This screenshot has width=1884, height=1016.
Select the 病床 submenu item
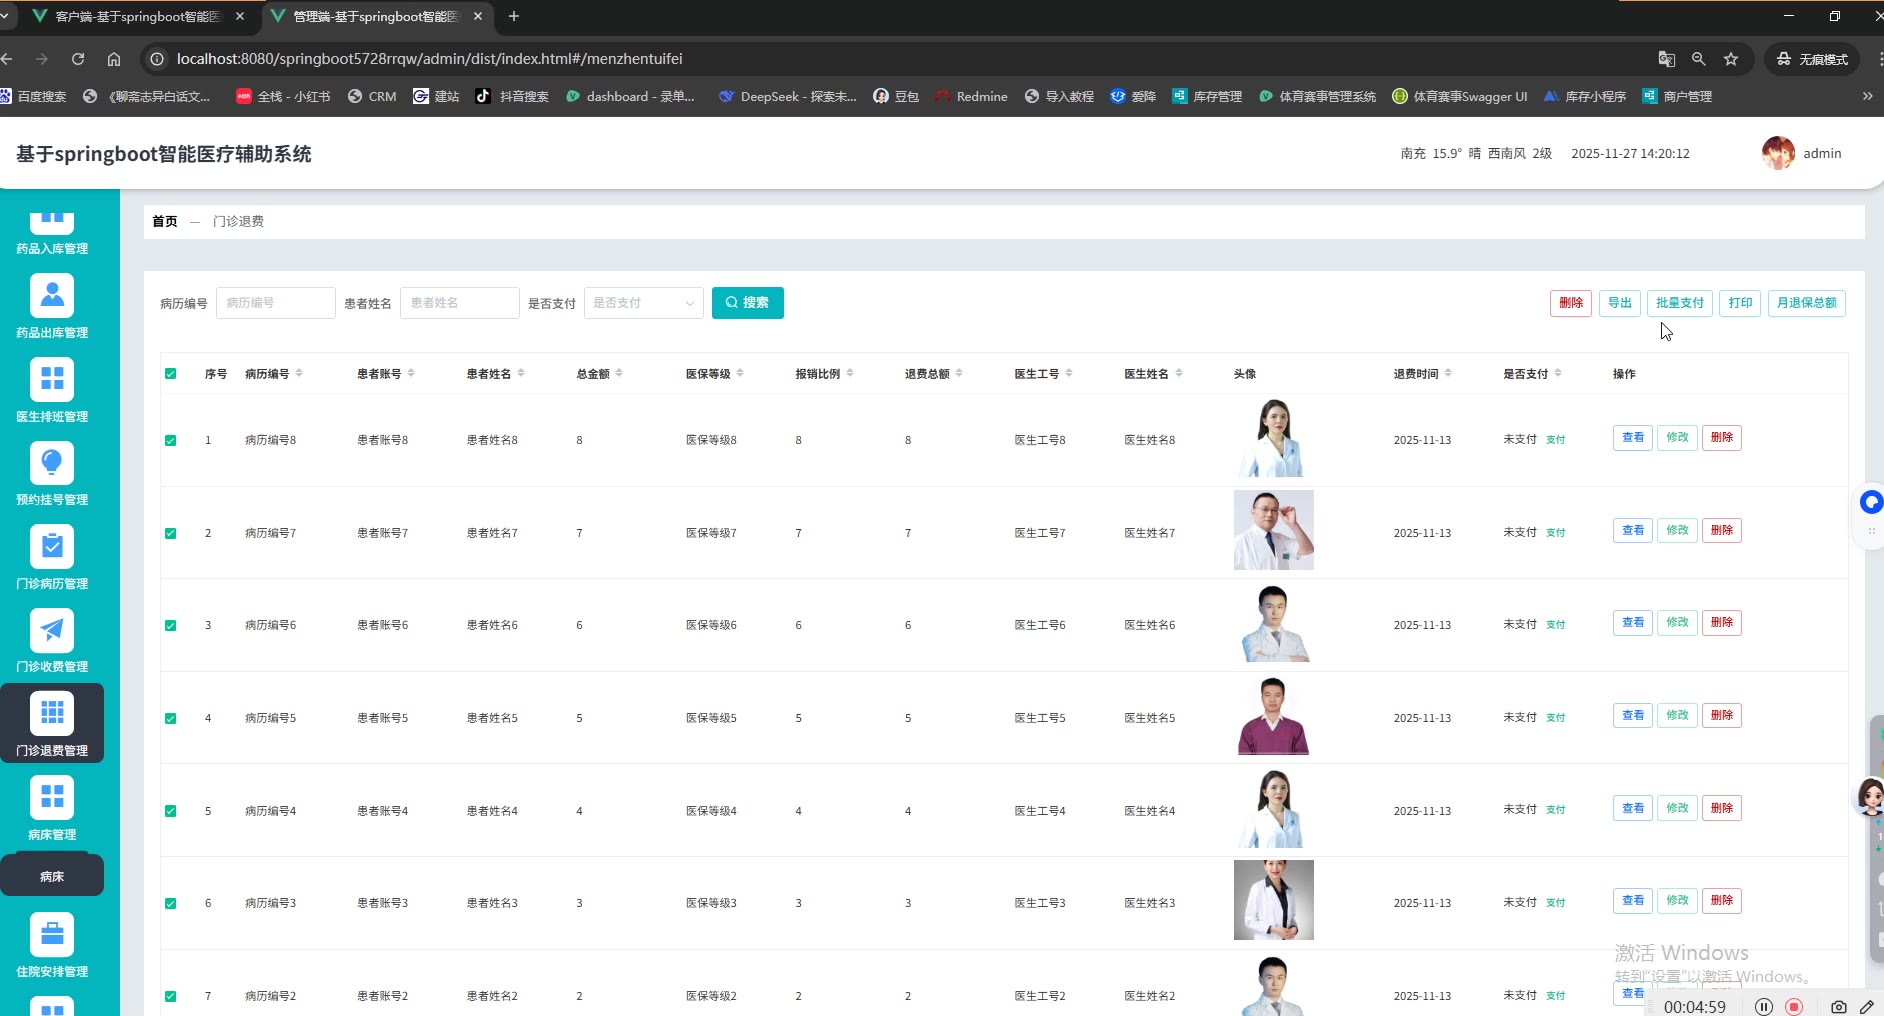[52, 876]
